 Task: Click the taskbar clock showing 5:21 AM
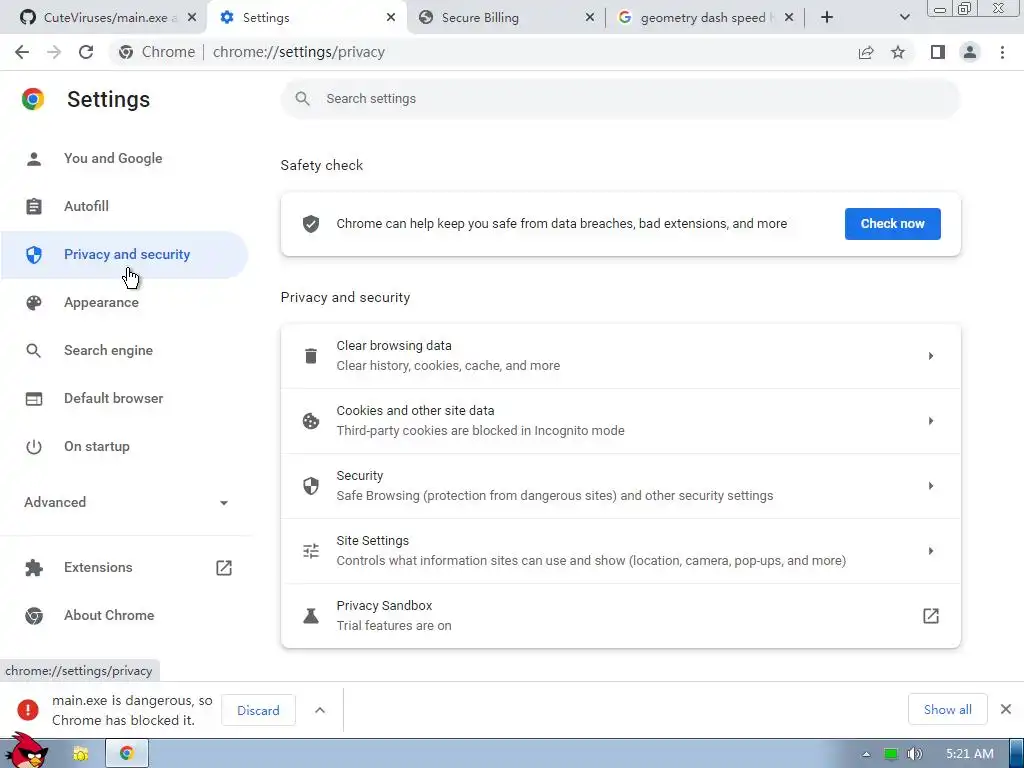970,754
